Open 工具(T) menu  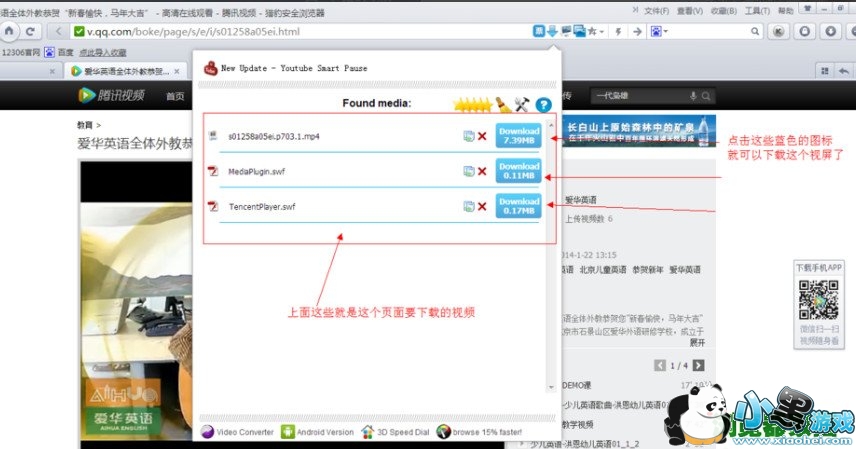point(757,11)
